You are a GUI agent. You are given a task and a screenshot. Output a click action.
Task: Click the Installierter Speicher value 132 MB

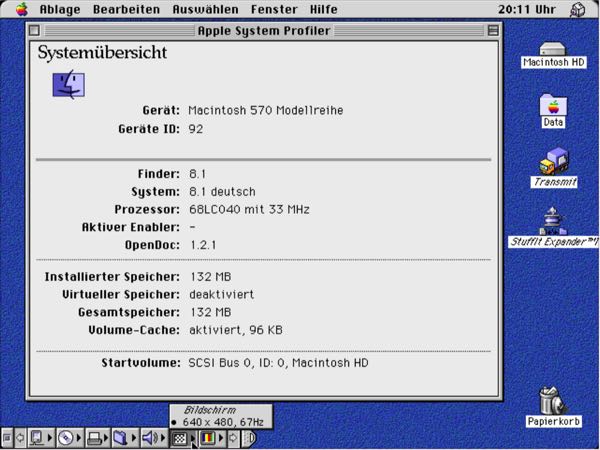[211, 277]
